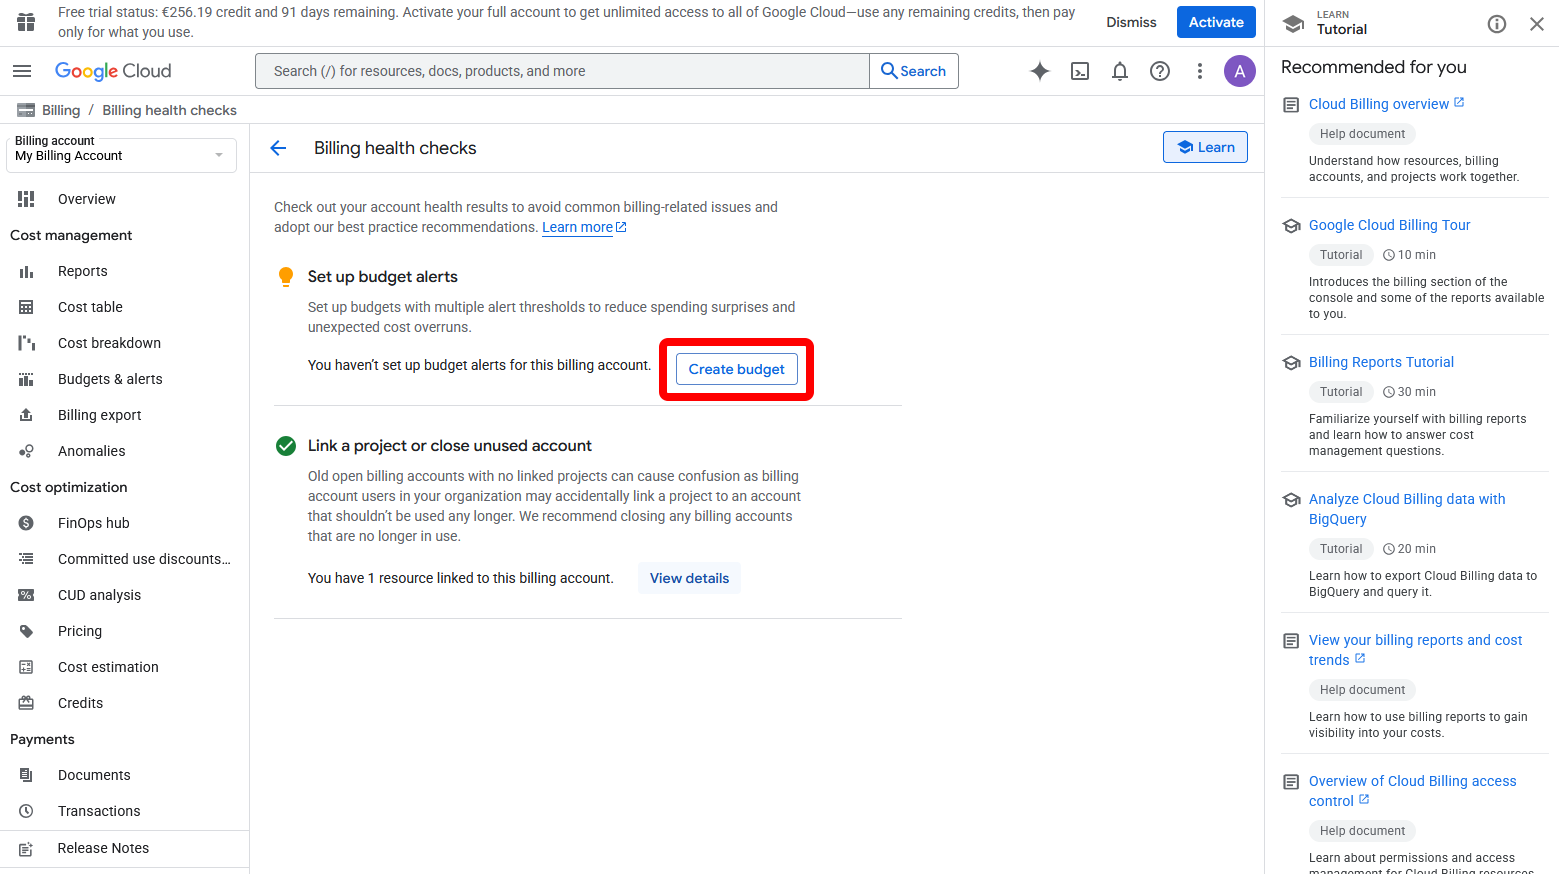The image size is (1559, 874).
Task: Click the Release Notes icon
Action: [x=26, y=848]
